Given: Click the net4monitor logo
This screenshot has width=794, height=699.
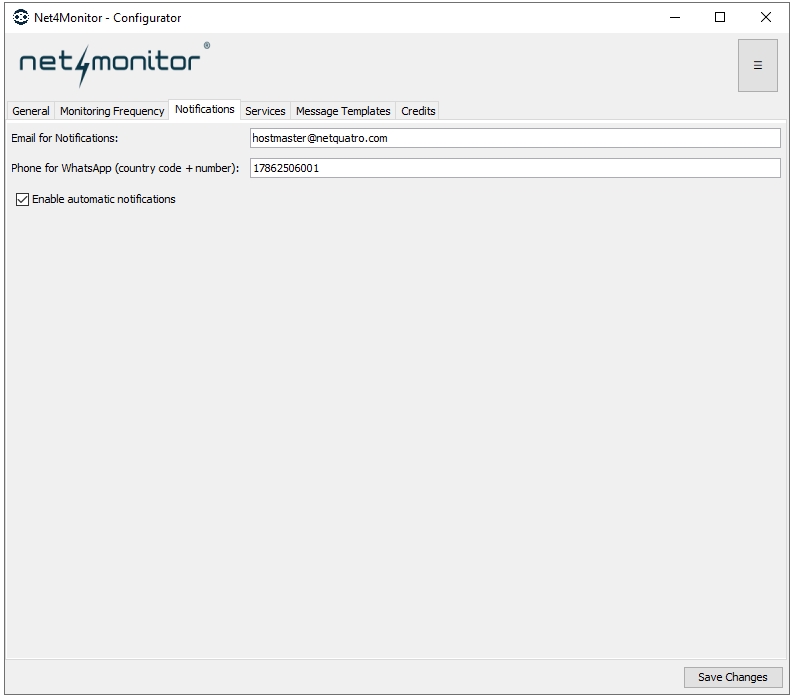Looking at the screenshot, I should click(114, 64).
